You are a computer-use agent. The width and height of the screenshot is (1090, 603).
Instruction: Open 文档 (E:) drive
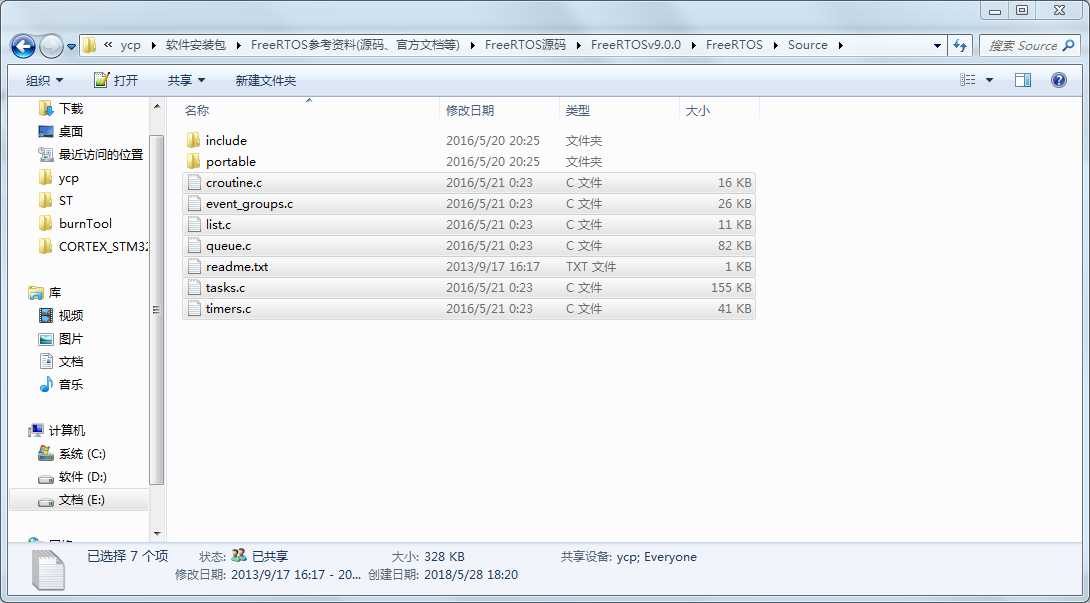(x=81, y=499)
